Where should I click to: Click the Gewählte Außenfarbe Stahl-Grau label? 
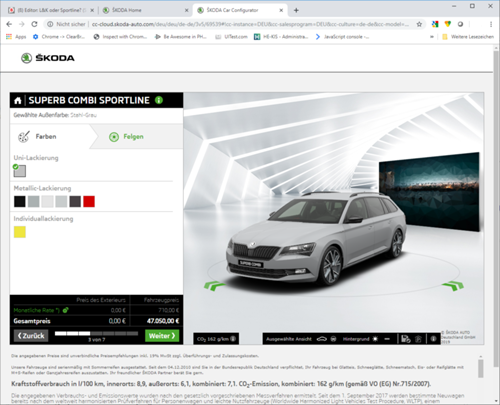coord(55,115)
